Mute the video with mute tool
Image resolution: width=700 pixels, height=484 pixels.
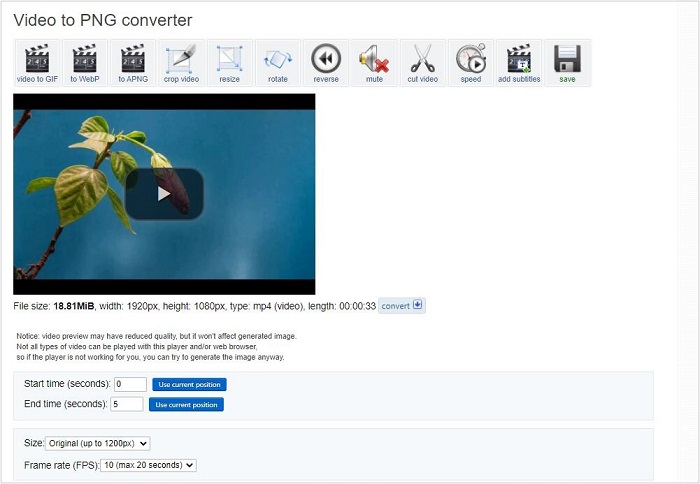click(374, 63)
